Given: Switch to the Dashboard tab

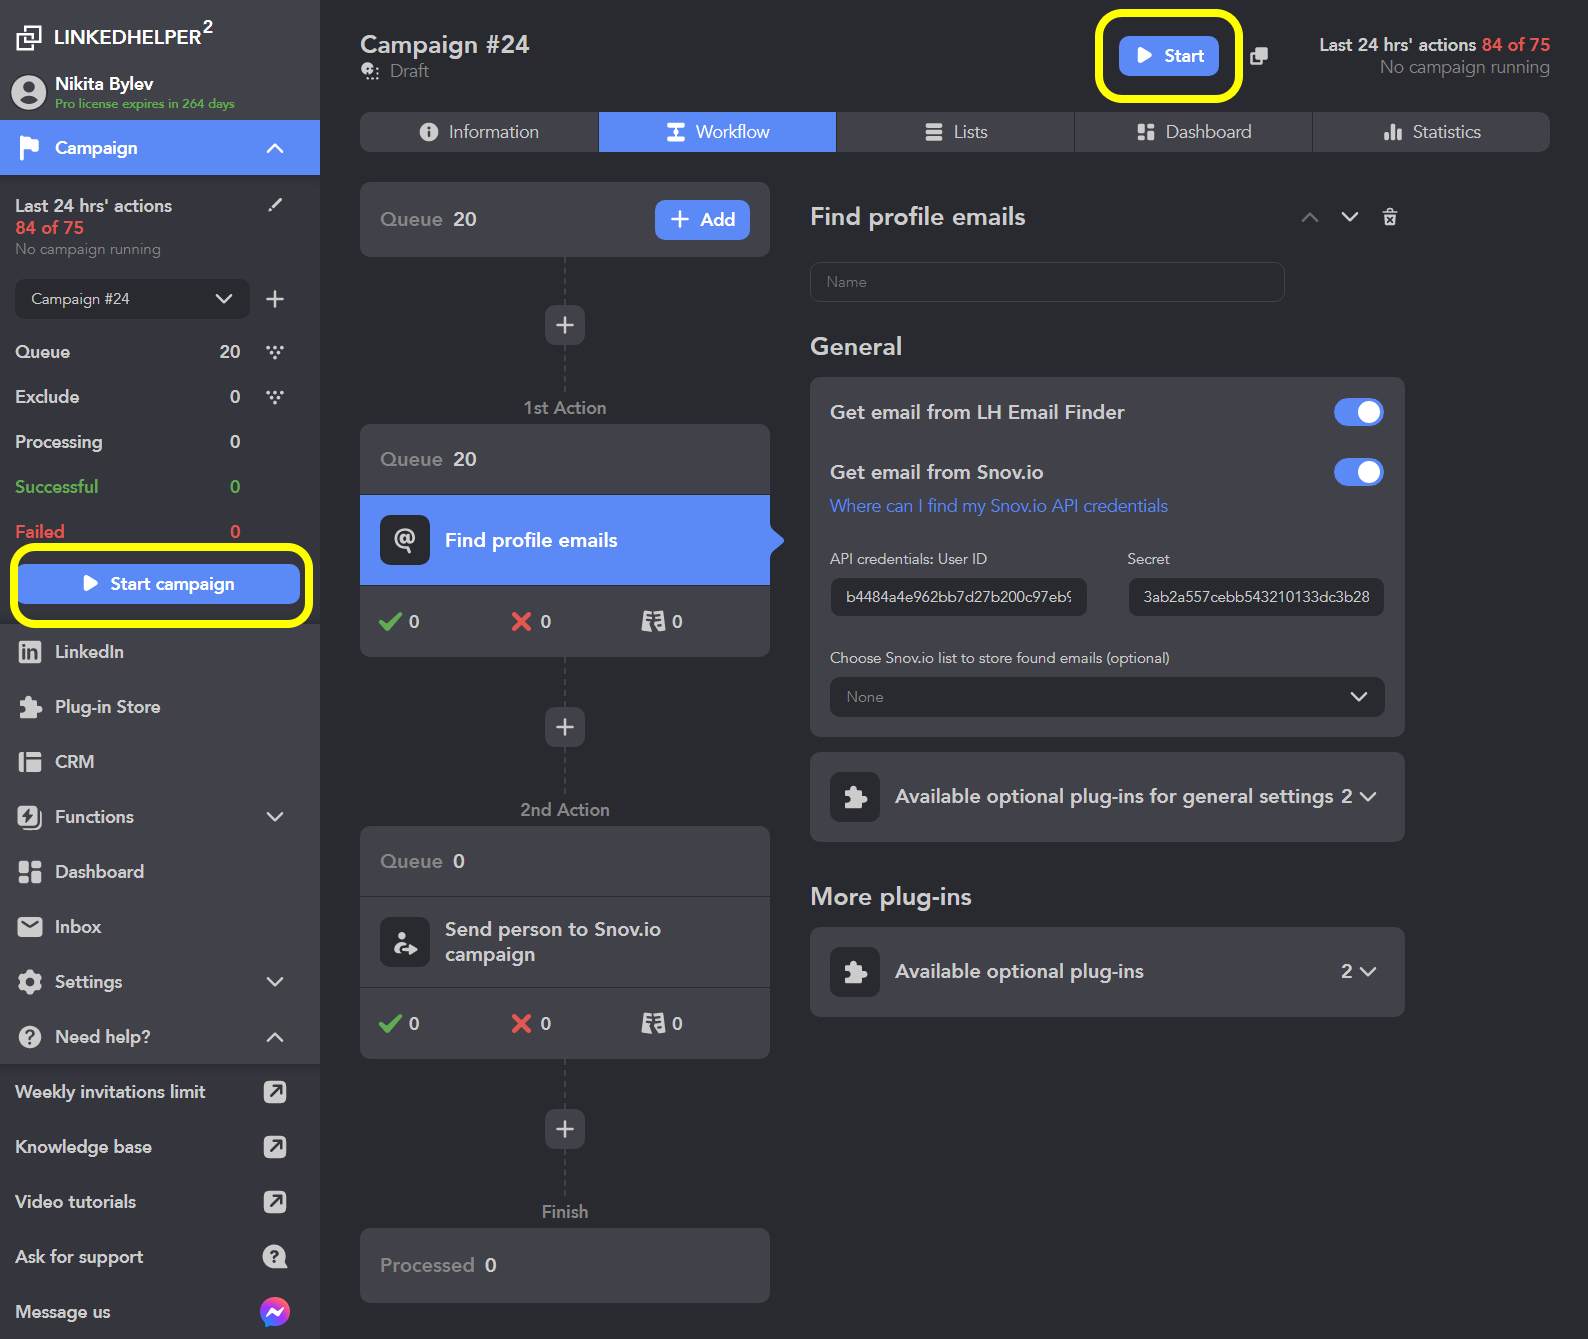Looking at the screenshot, I should point(1193,132).
